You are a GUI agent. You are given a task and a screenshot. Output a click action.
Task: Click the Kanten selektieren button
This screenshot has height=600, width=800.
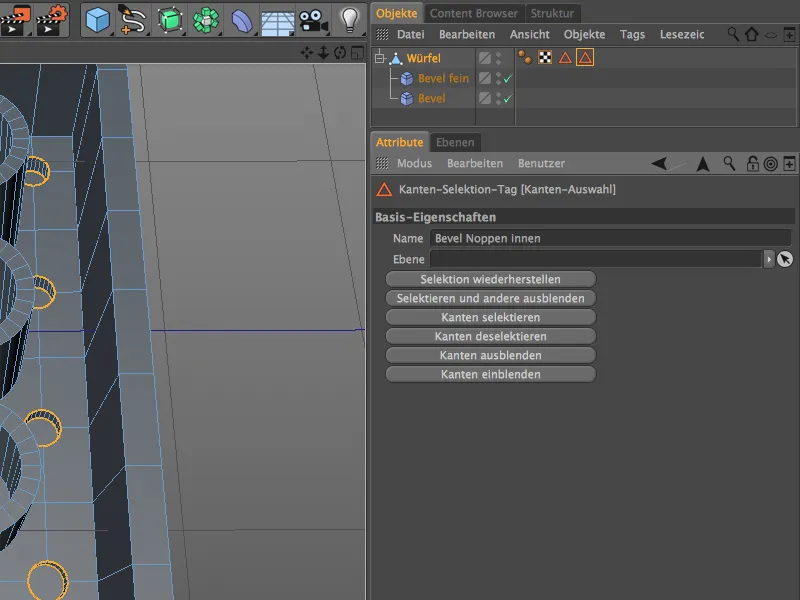pyautogui.click(x=490, y=317)
